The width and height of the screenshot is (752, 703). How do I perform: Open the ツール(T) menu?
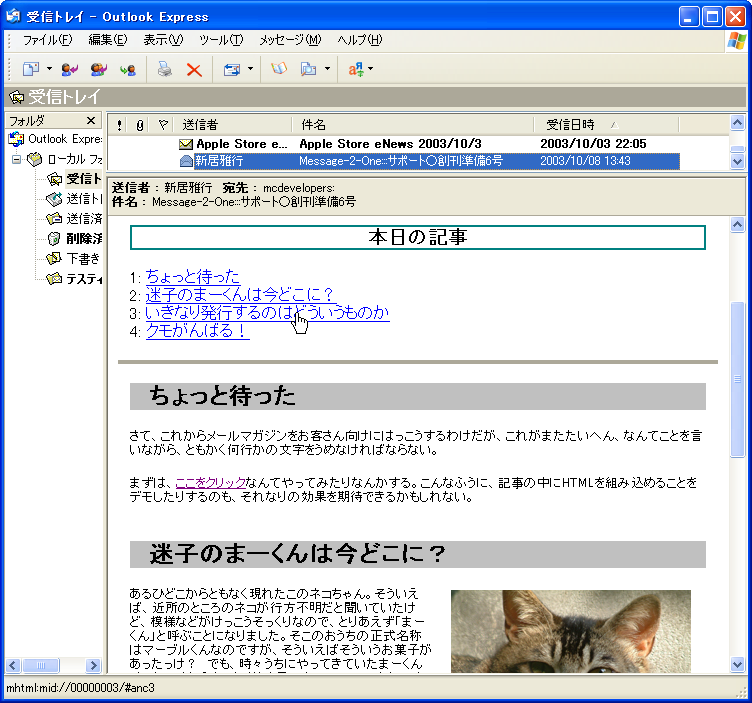pyautogui.click(x=221, y=40)
